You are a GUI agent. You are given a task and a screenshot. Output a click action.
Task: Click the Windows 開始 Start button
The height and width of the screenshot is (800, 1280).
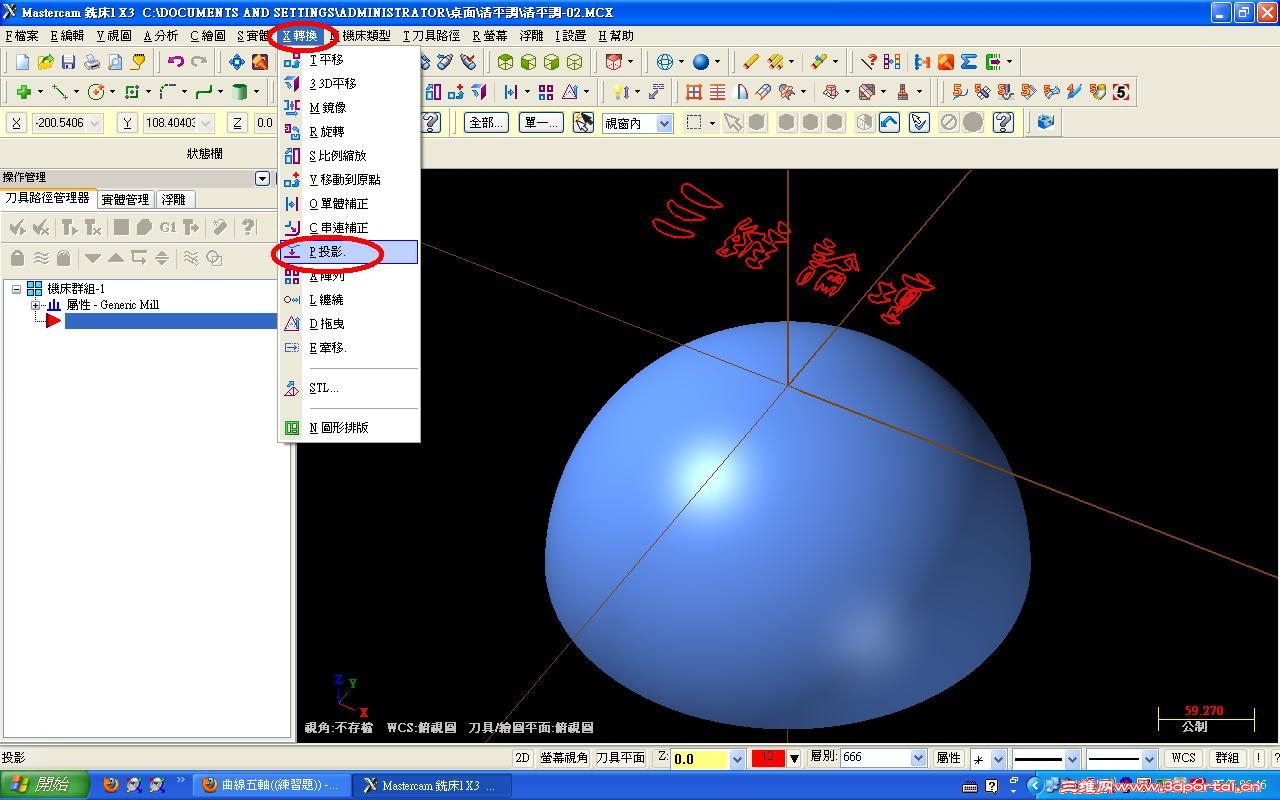45,785
